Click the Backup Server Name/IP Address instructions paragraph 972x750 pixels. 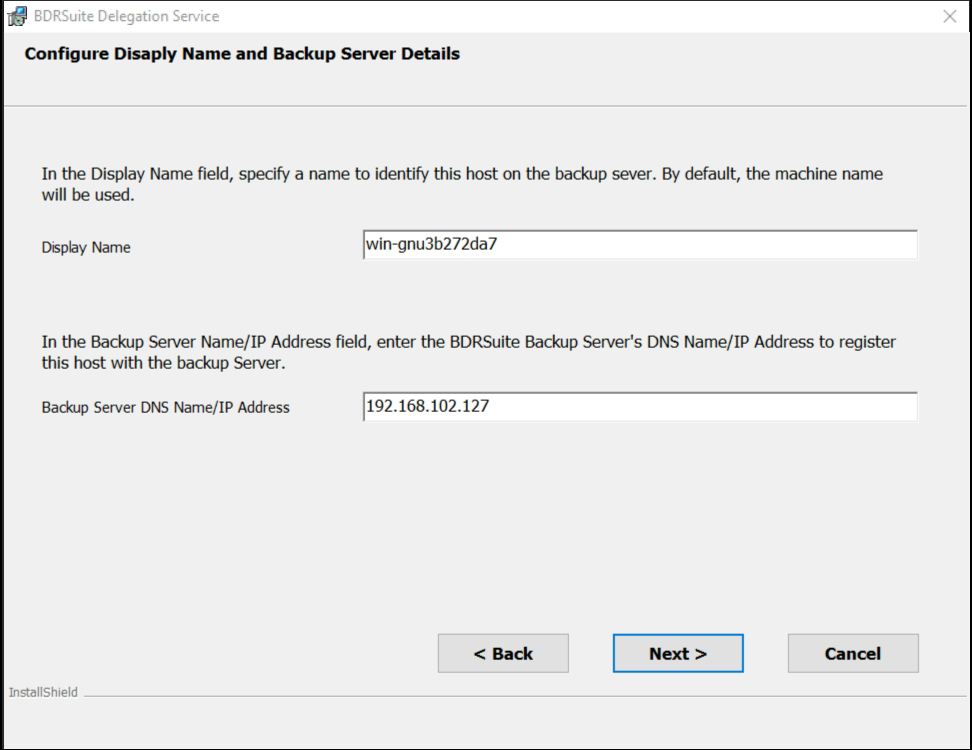click(468, 352)
